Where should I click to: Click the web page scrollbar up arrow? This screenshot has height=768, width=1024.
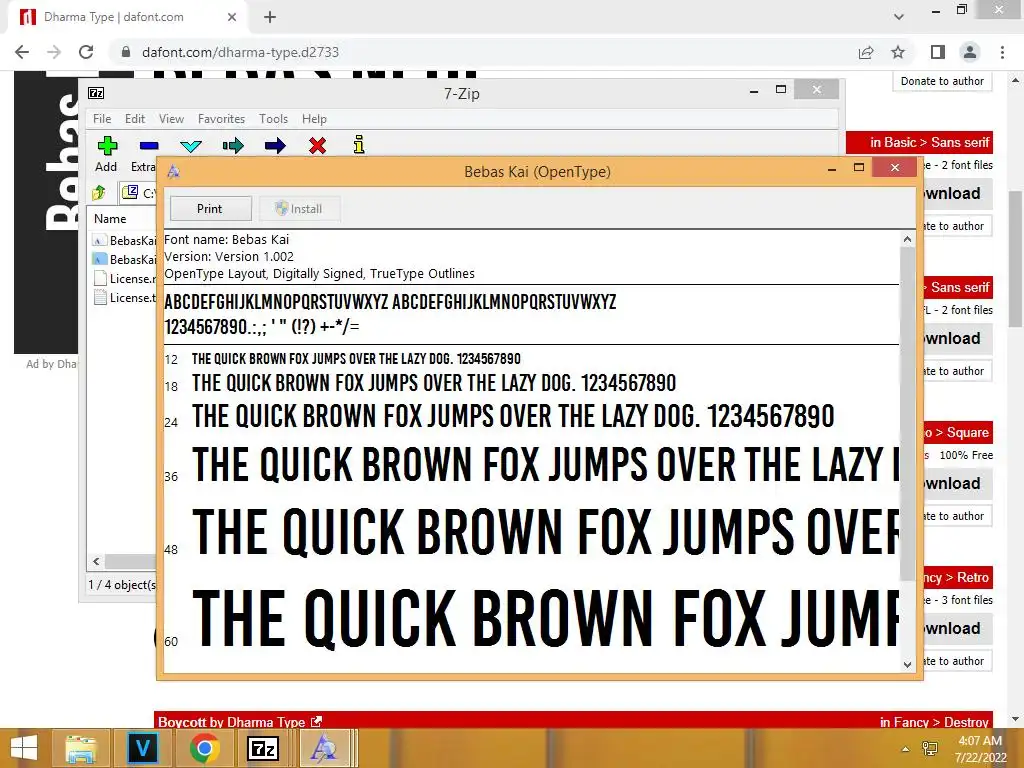(1016, 80)
